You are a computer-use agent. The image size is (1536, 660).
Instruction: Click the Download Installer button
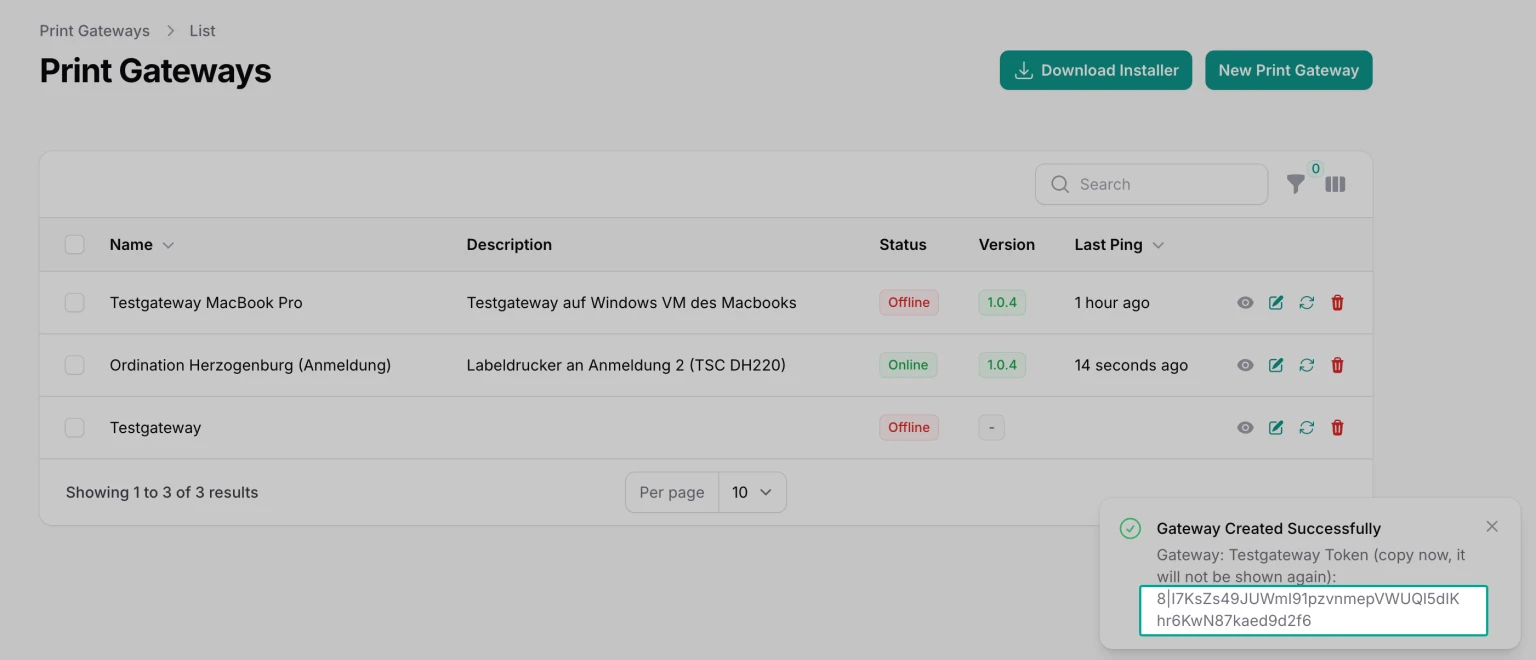coord(1095,70)
